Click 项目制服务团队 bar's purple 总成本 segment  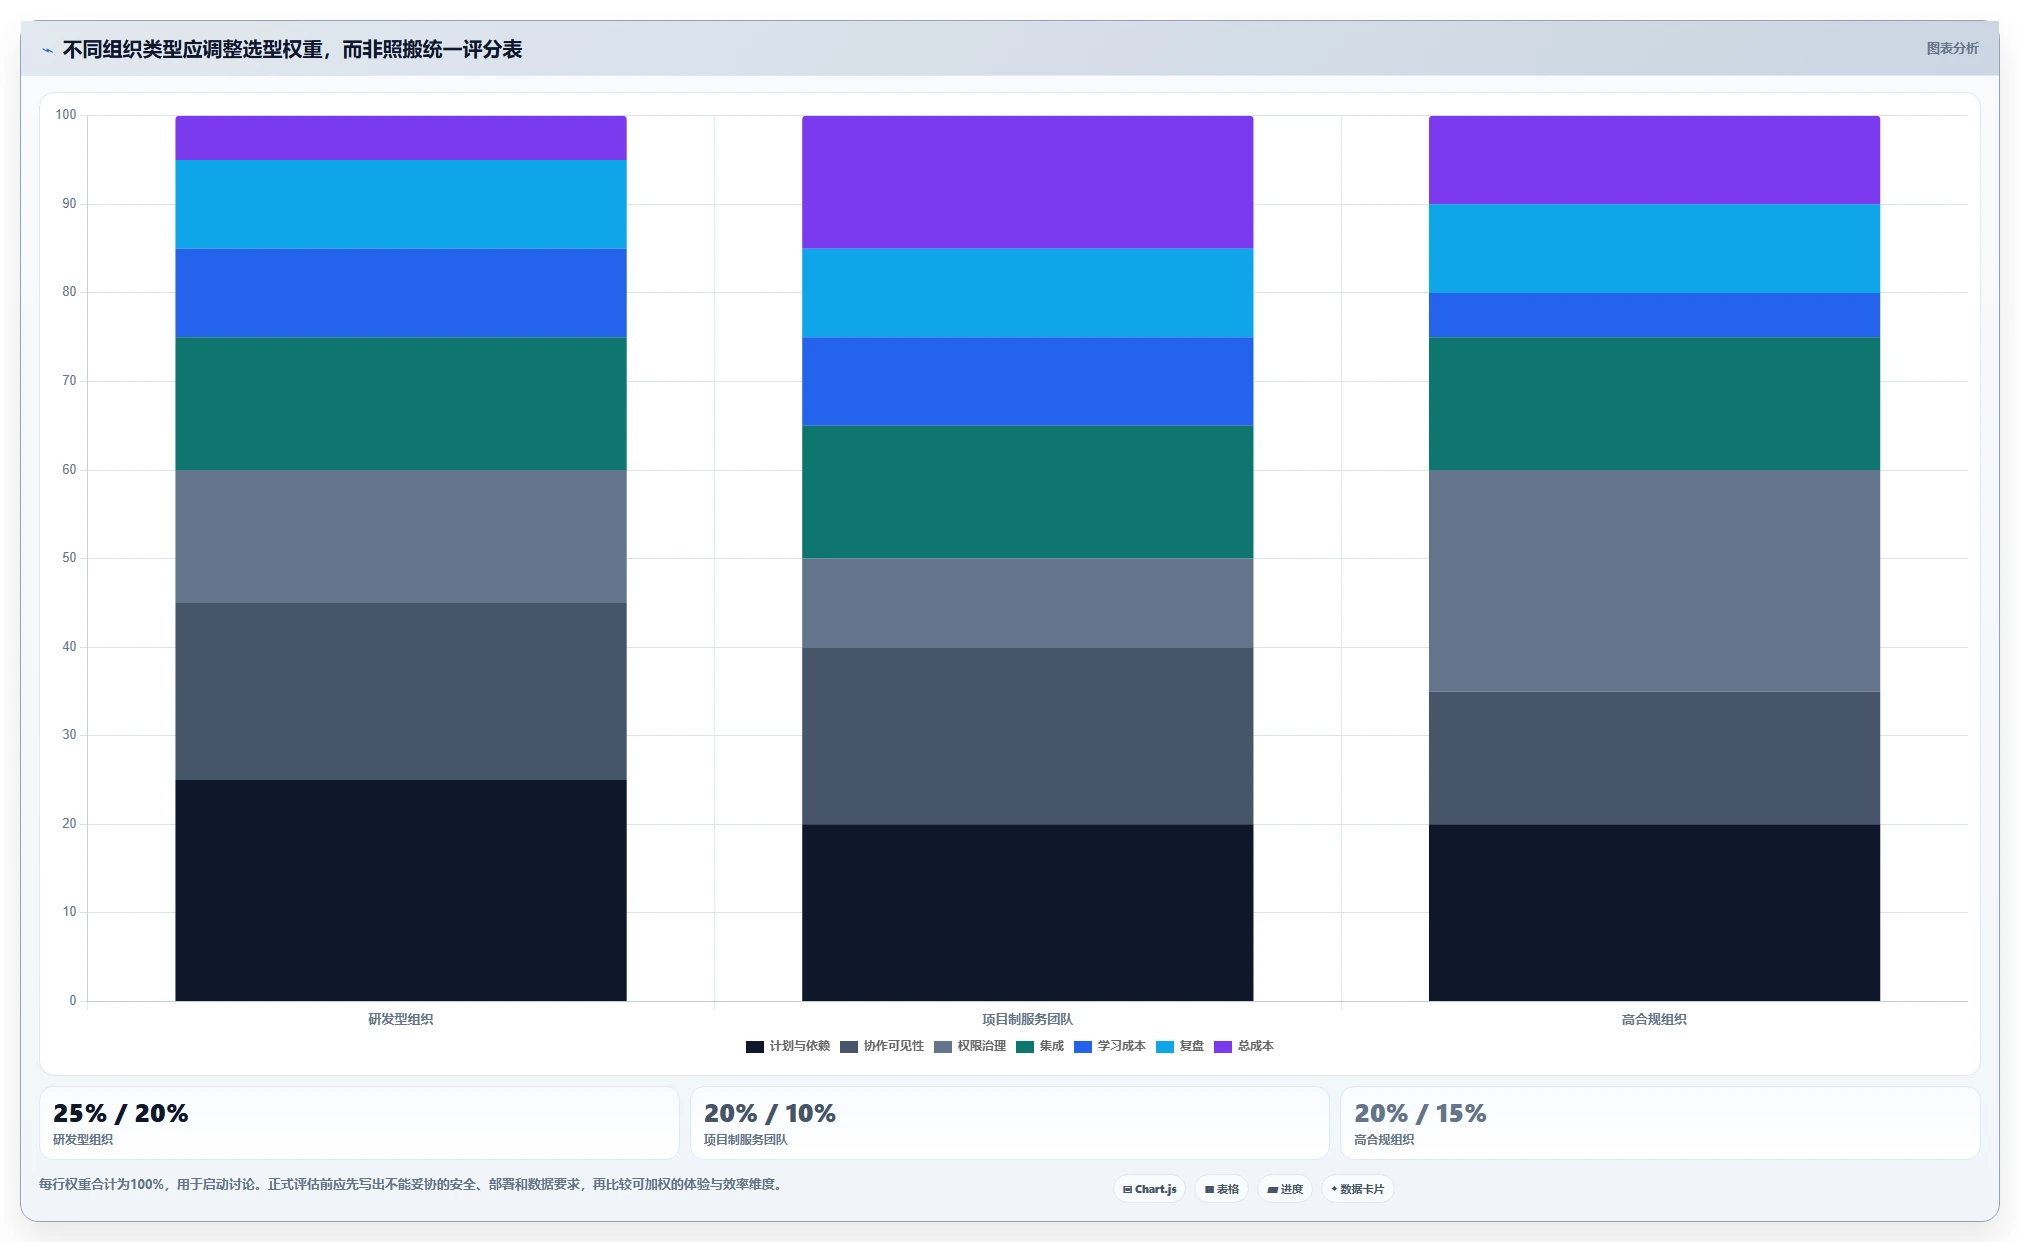(x=1027, y=182)
